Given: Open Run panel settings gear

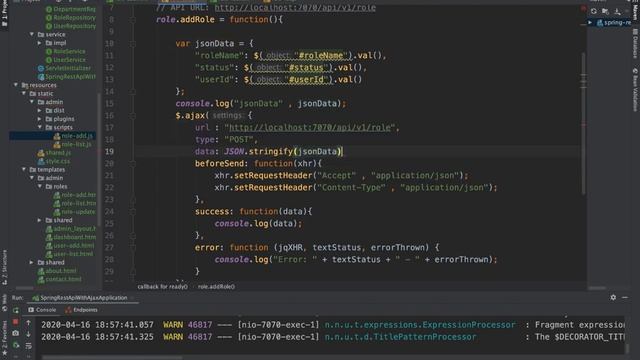Looking at the screenshot, I should (613, 298).
